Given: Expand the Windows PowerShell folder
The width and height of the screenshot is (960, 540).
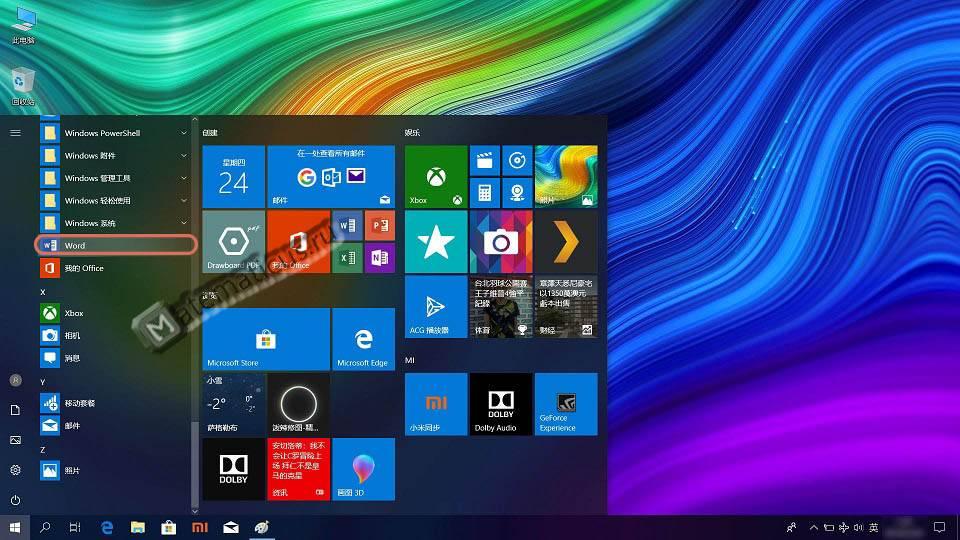Looking at the screenshot, I should tap(116, 133).
